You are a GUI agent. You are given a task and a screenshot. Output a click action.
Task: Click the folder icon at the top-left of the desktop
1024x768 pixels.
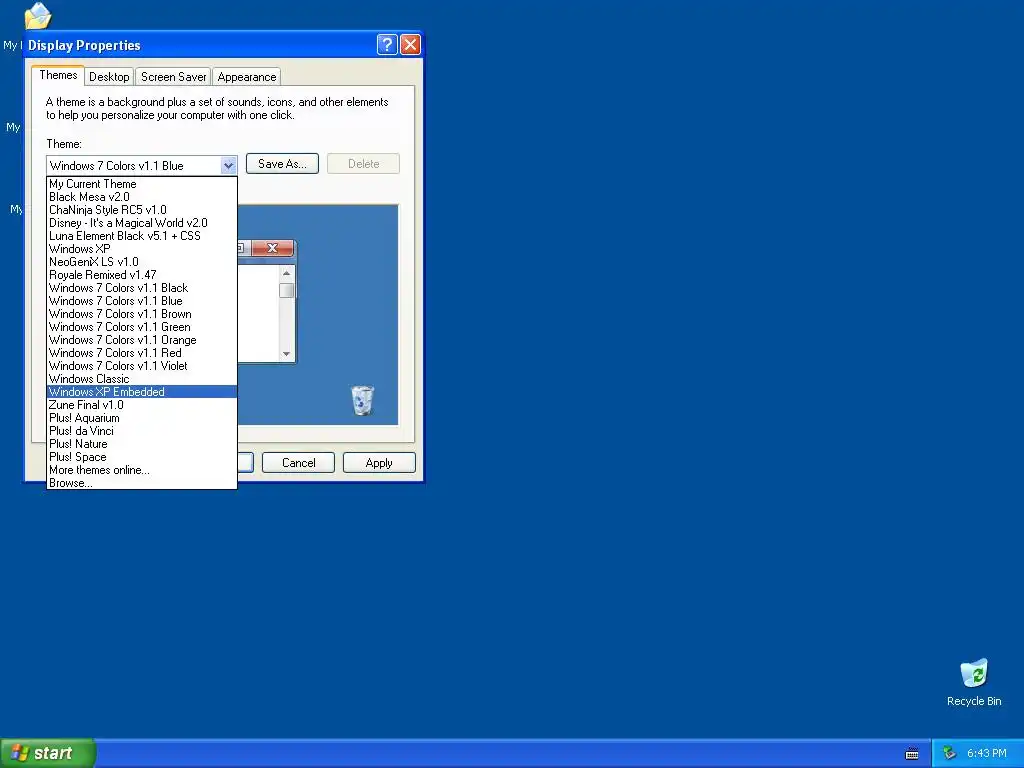[x=38, y=16]
